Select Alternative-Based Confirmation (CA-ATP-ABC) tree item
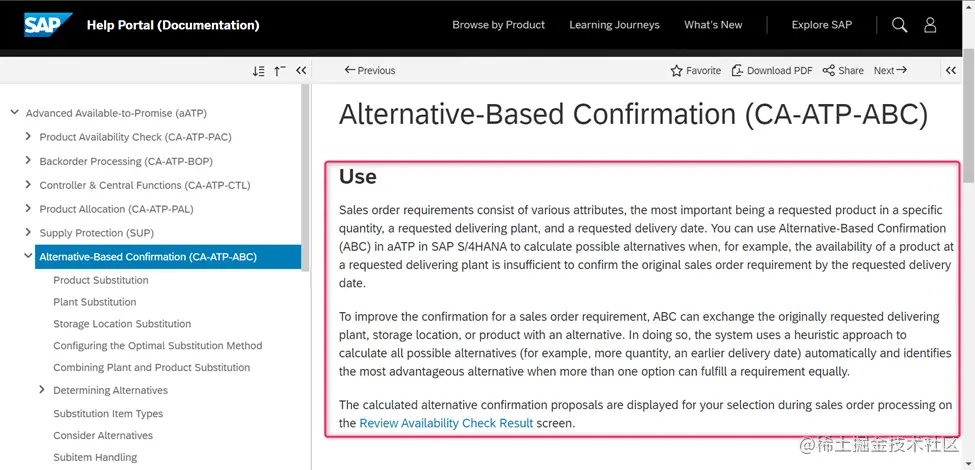Image resolution: width=975 pixels, height=470 pixels. (168, 257)
